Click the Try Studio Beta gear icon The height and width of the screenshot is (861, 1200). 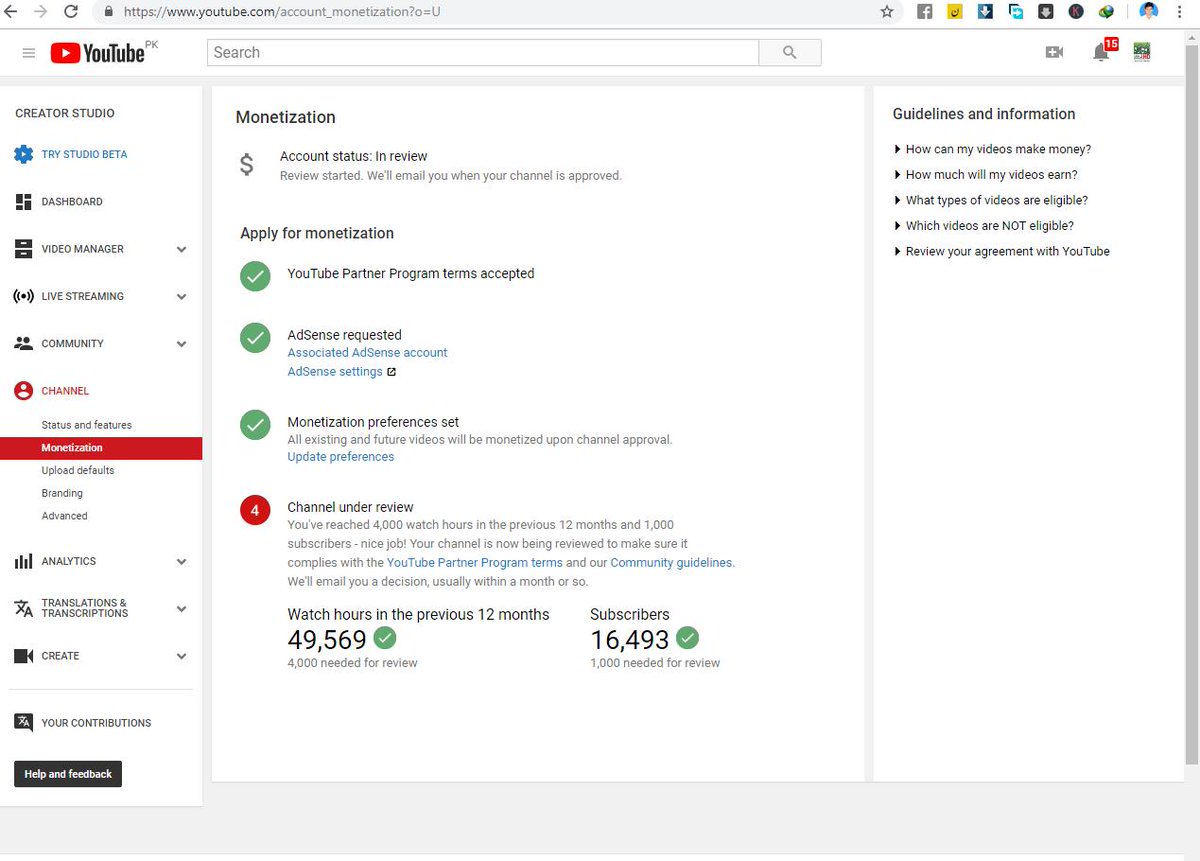23,155
